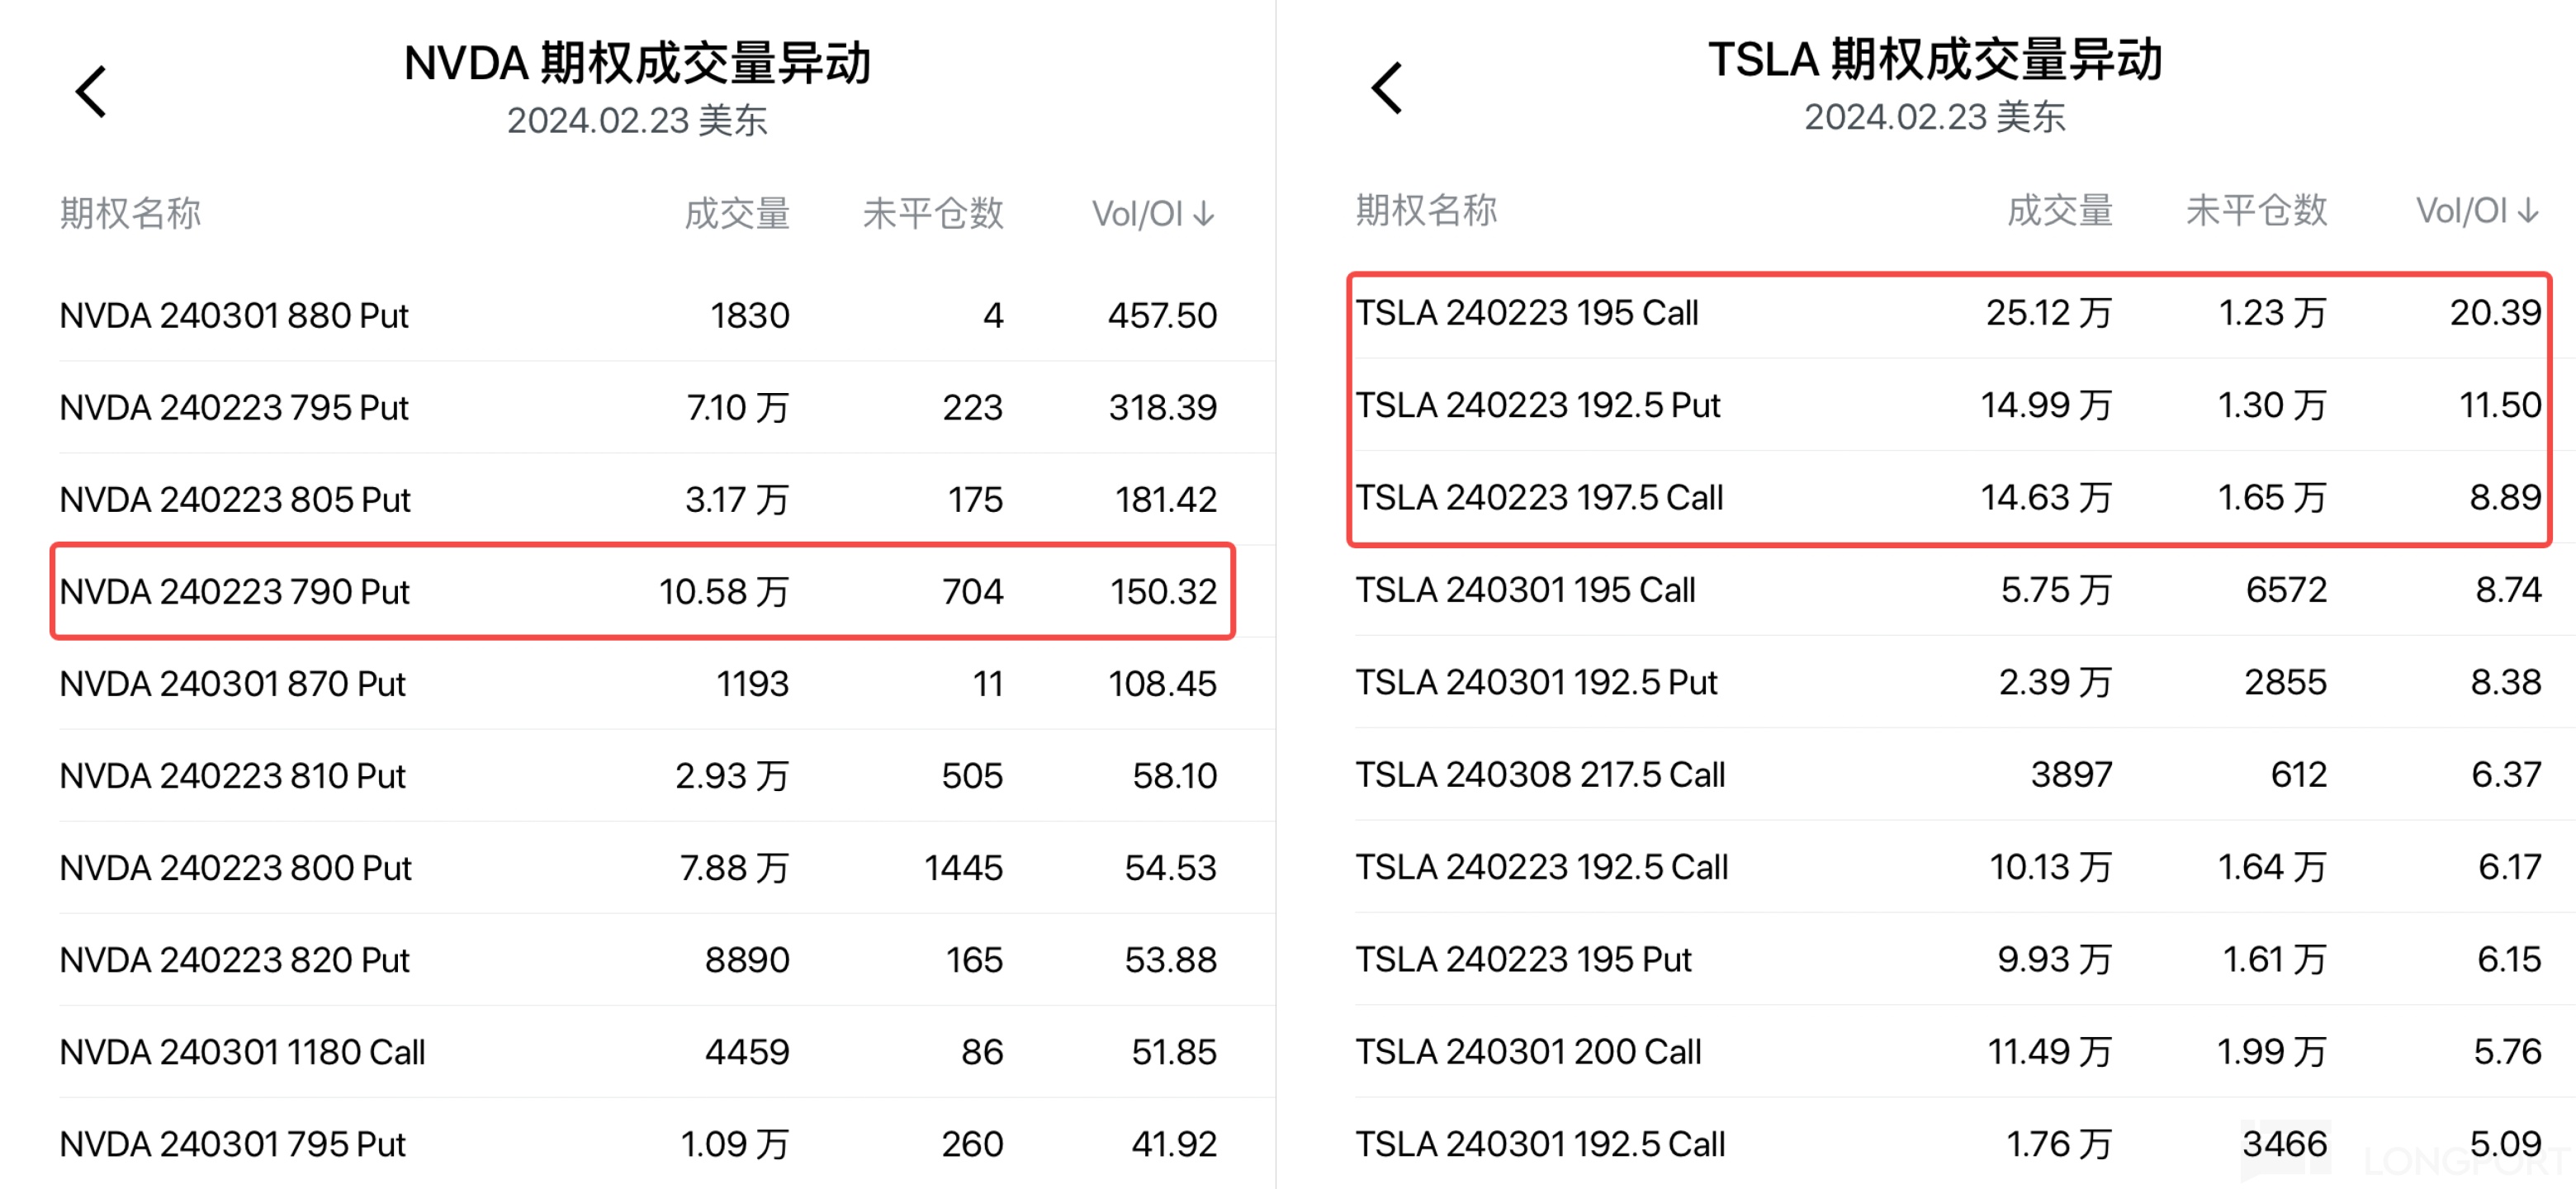This screenshot has height=1189, width=2576.
Task: Sort TSLA table by 成交量 column
Action: point(2059,210)
